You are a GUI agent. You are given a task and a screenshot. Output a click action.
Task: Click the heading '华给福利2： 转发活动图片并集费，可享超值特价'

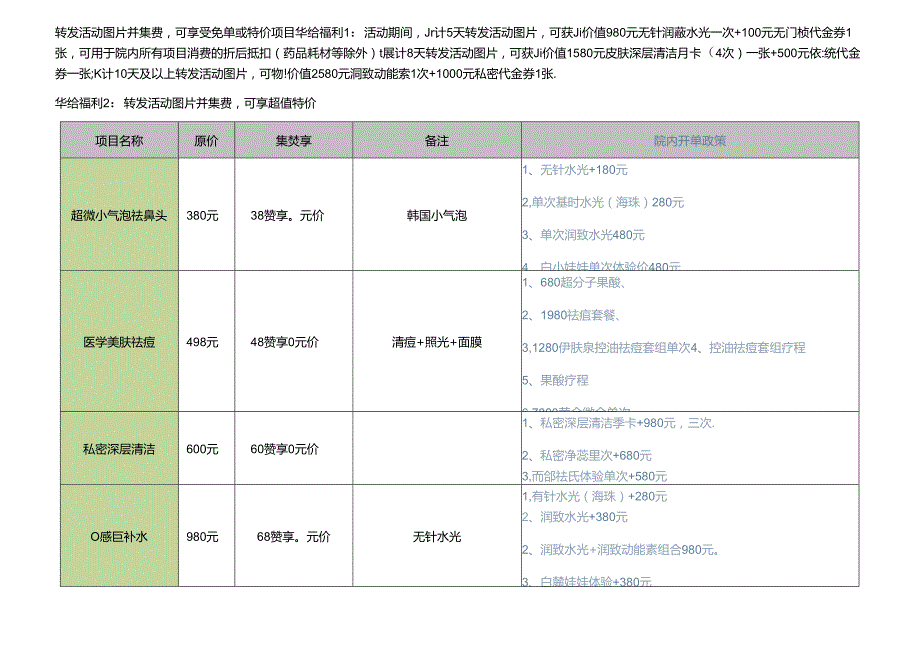pos(185,103)
